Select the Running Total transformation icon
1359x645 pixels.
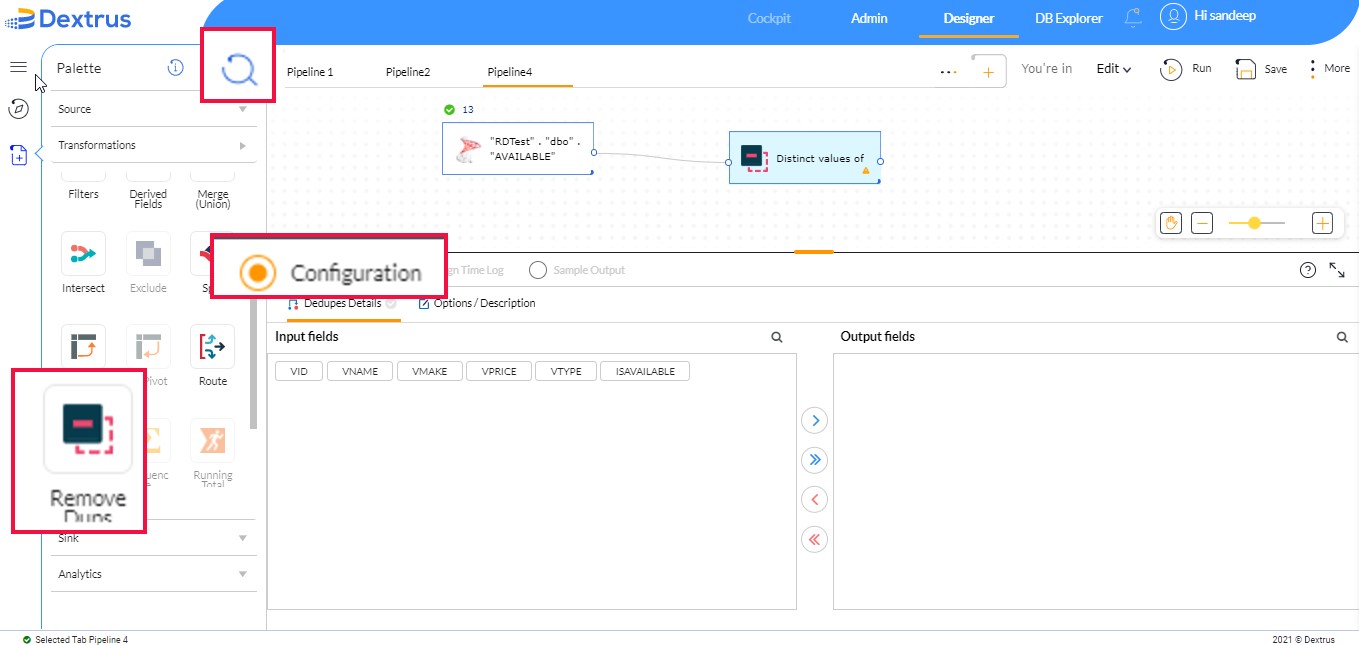click(213, 441)
